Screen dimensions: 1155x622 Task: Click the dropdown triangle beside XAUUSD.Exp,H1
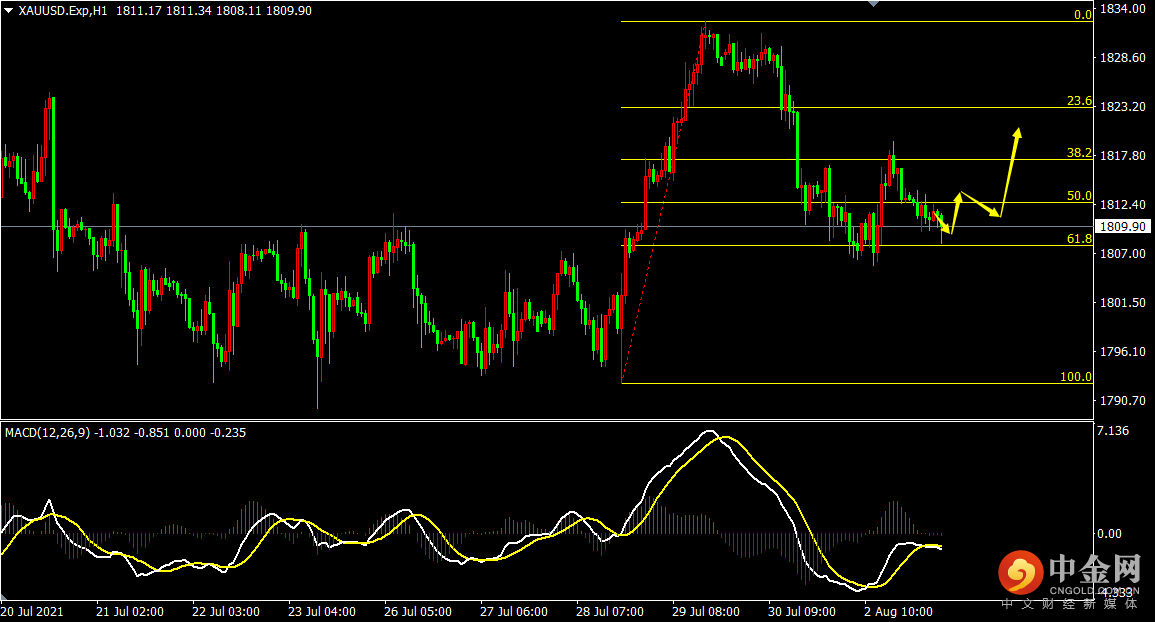tap(9, 11)
